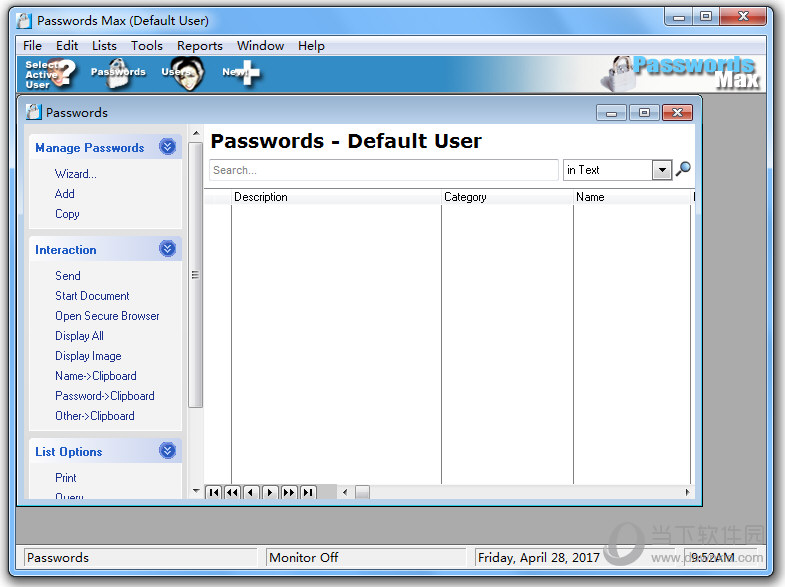Image resolution: width=785 pixels, height=587 pixels.
Task: Click the Print link
Action: tap(66, 478)
